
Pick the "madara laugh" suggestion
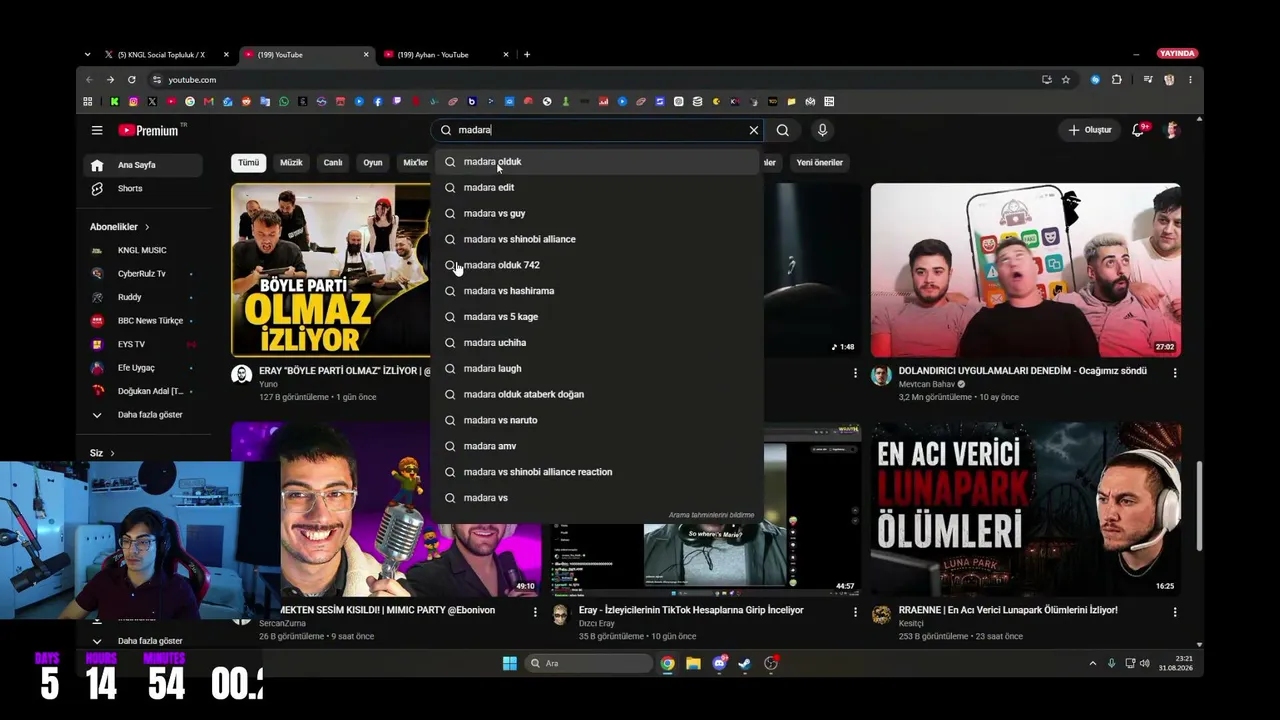597,368
